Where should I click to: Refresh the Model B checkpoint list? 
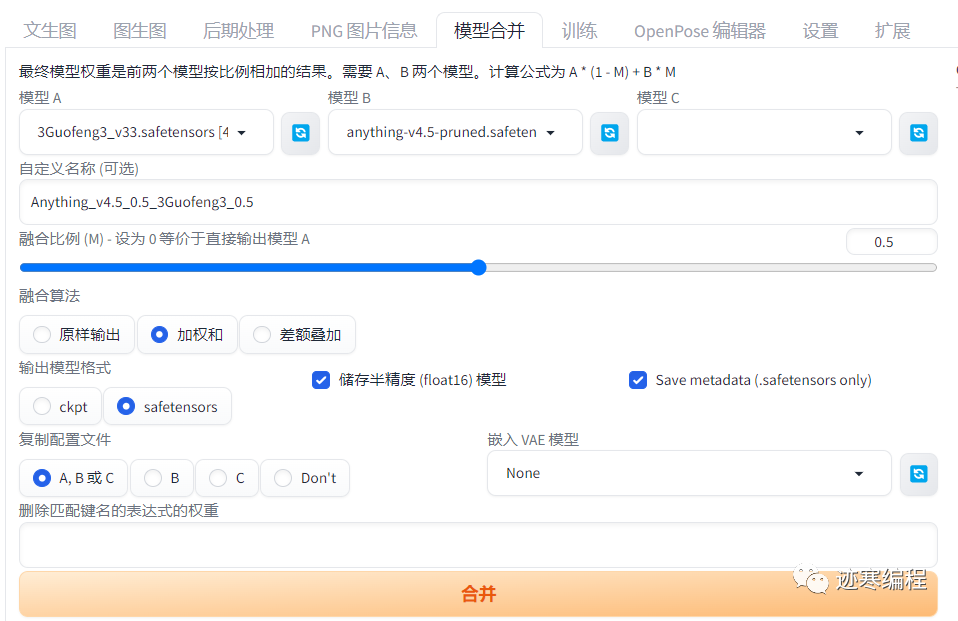(x=609, y=132)
